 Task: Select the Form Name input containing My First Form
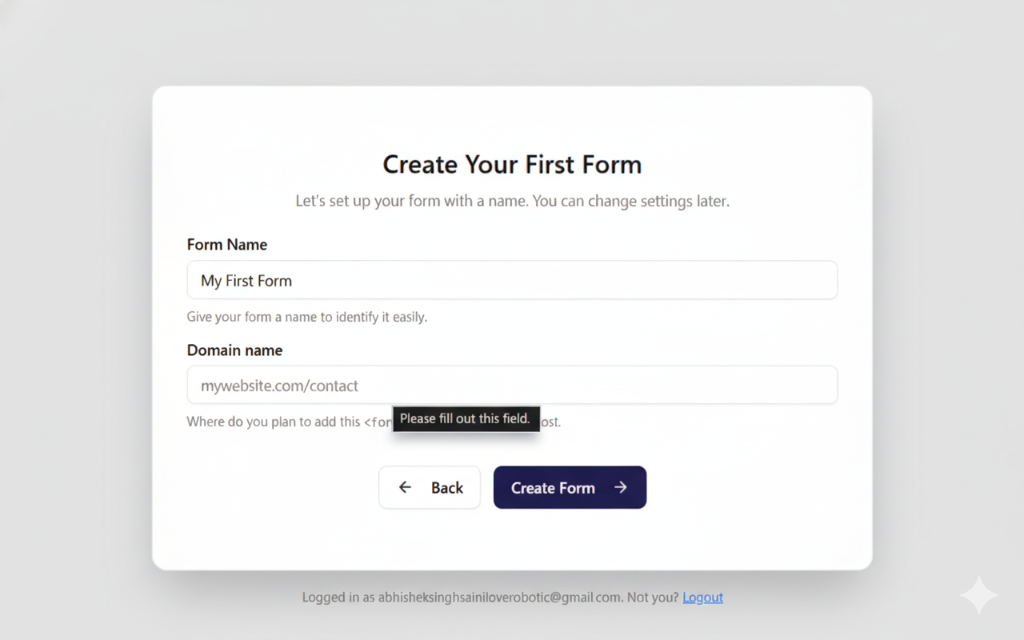pos(512,280)
